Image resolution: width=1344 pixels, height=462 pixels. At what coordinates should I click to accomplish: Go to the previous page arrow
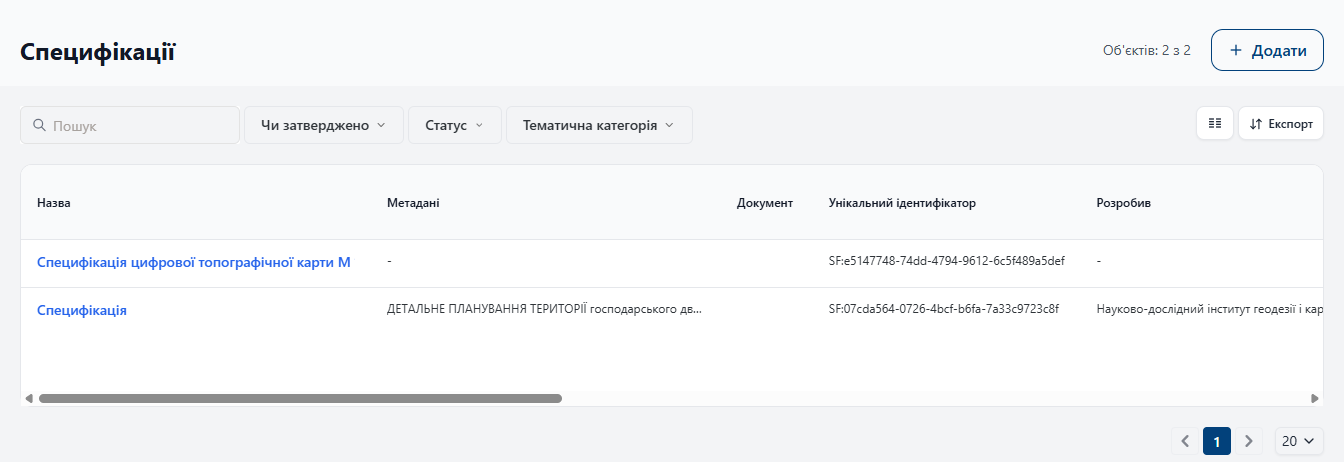(x=1185, y=441)
